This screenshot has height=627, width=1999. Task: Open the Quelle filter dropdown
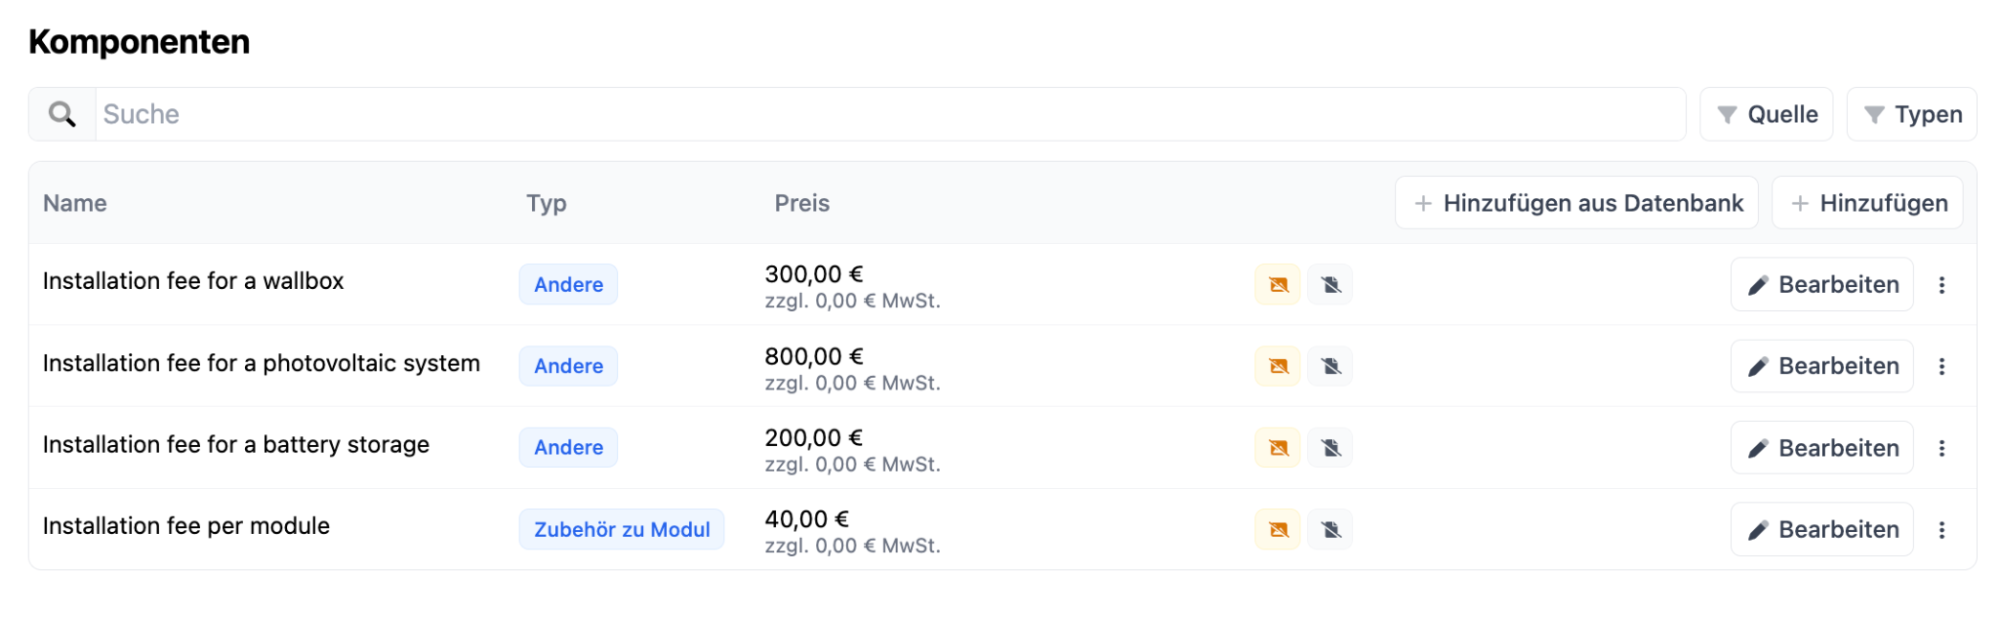click(1766, 114)
